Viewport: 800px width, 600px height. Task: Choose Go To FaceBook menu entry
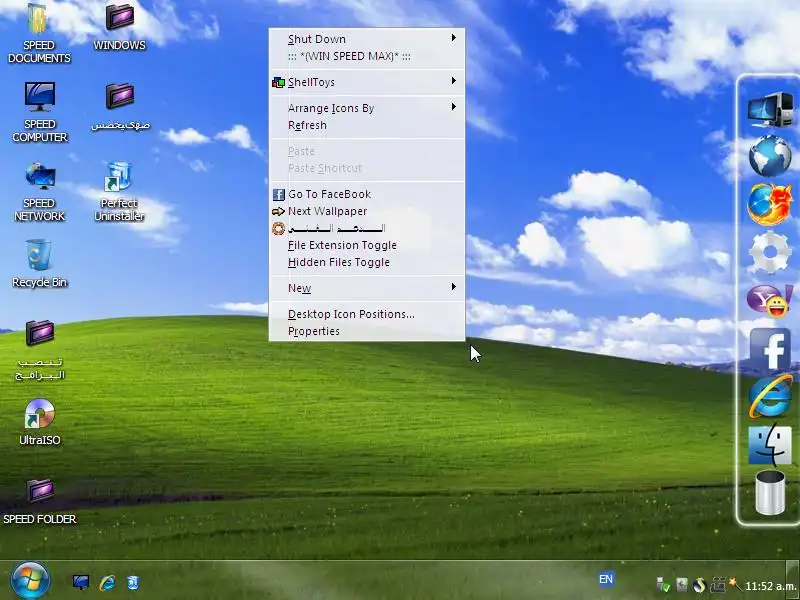(367, 194)
